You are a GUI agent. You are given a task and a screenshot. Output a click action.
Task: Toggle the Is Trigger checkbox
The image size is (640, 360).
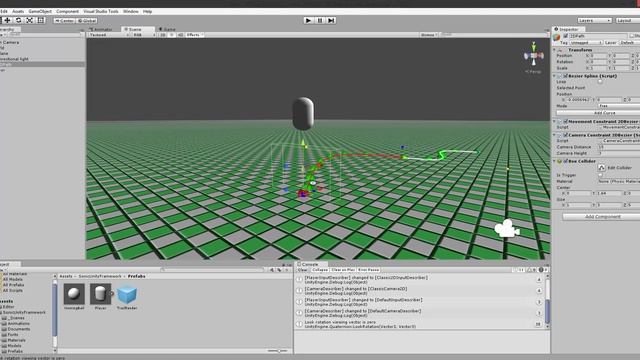click(600, 175)
